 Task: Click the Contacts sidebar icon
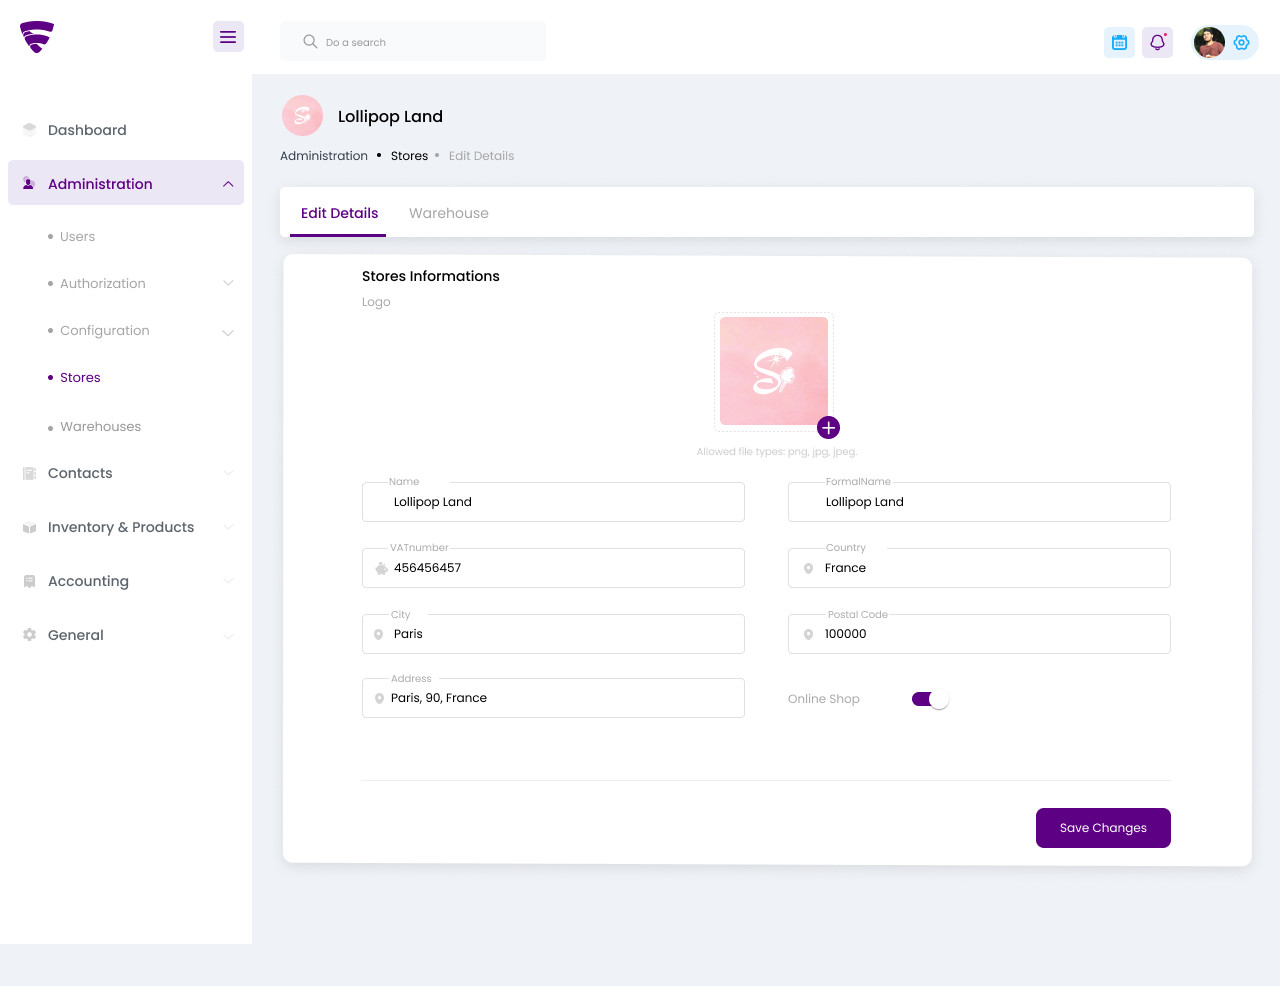click(29, 473)
